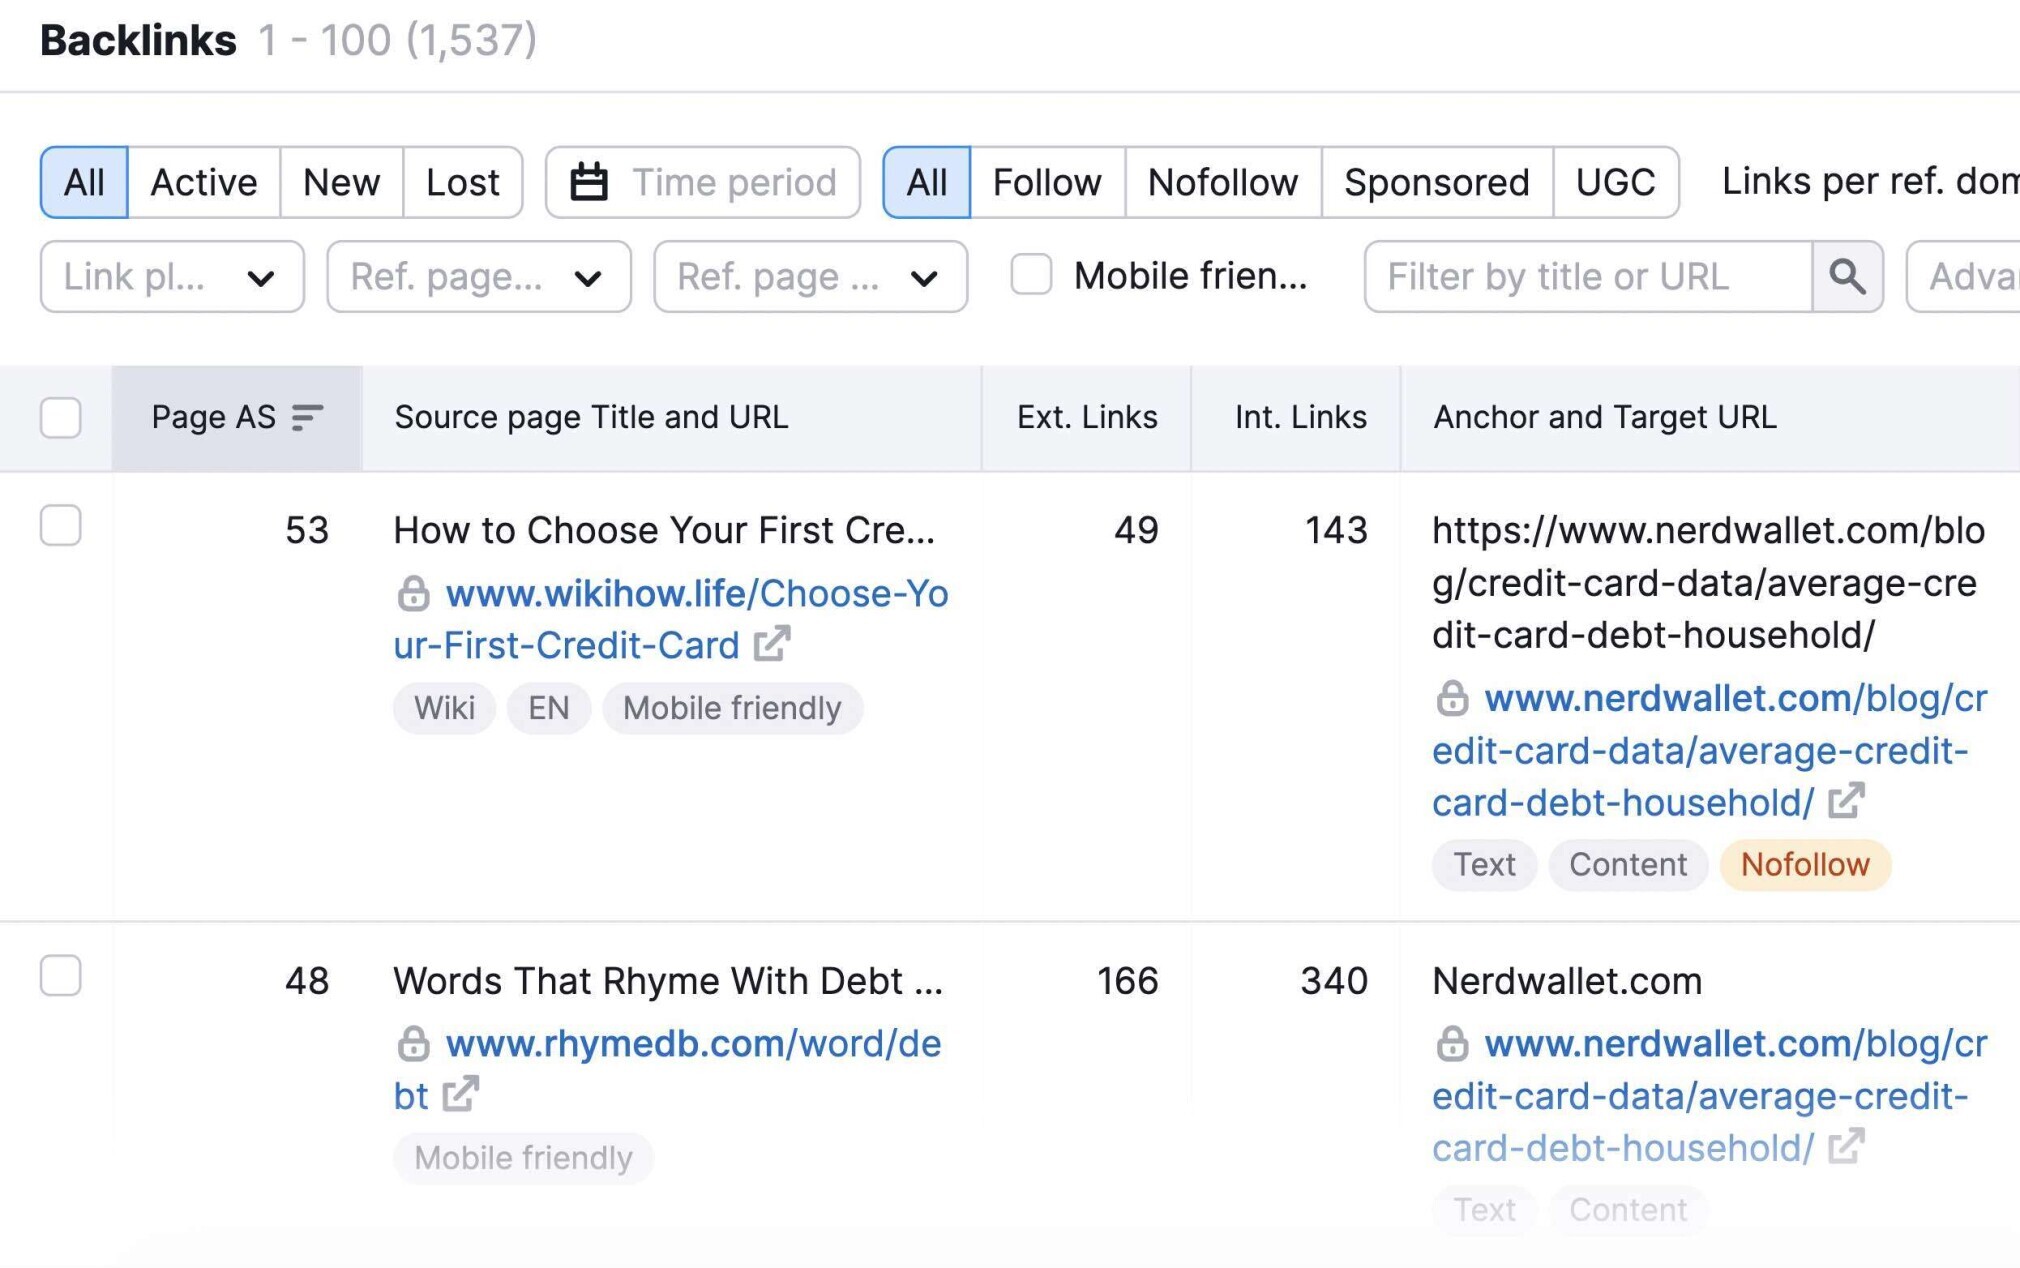This screenshot has width=2020, height=1268.
Task: Click the calendar icon in Time period
Action: (x=589, y=182)
